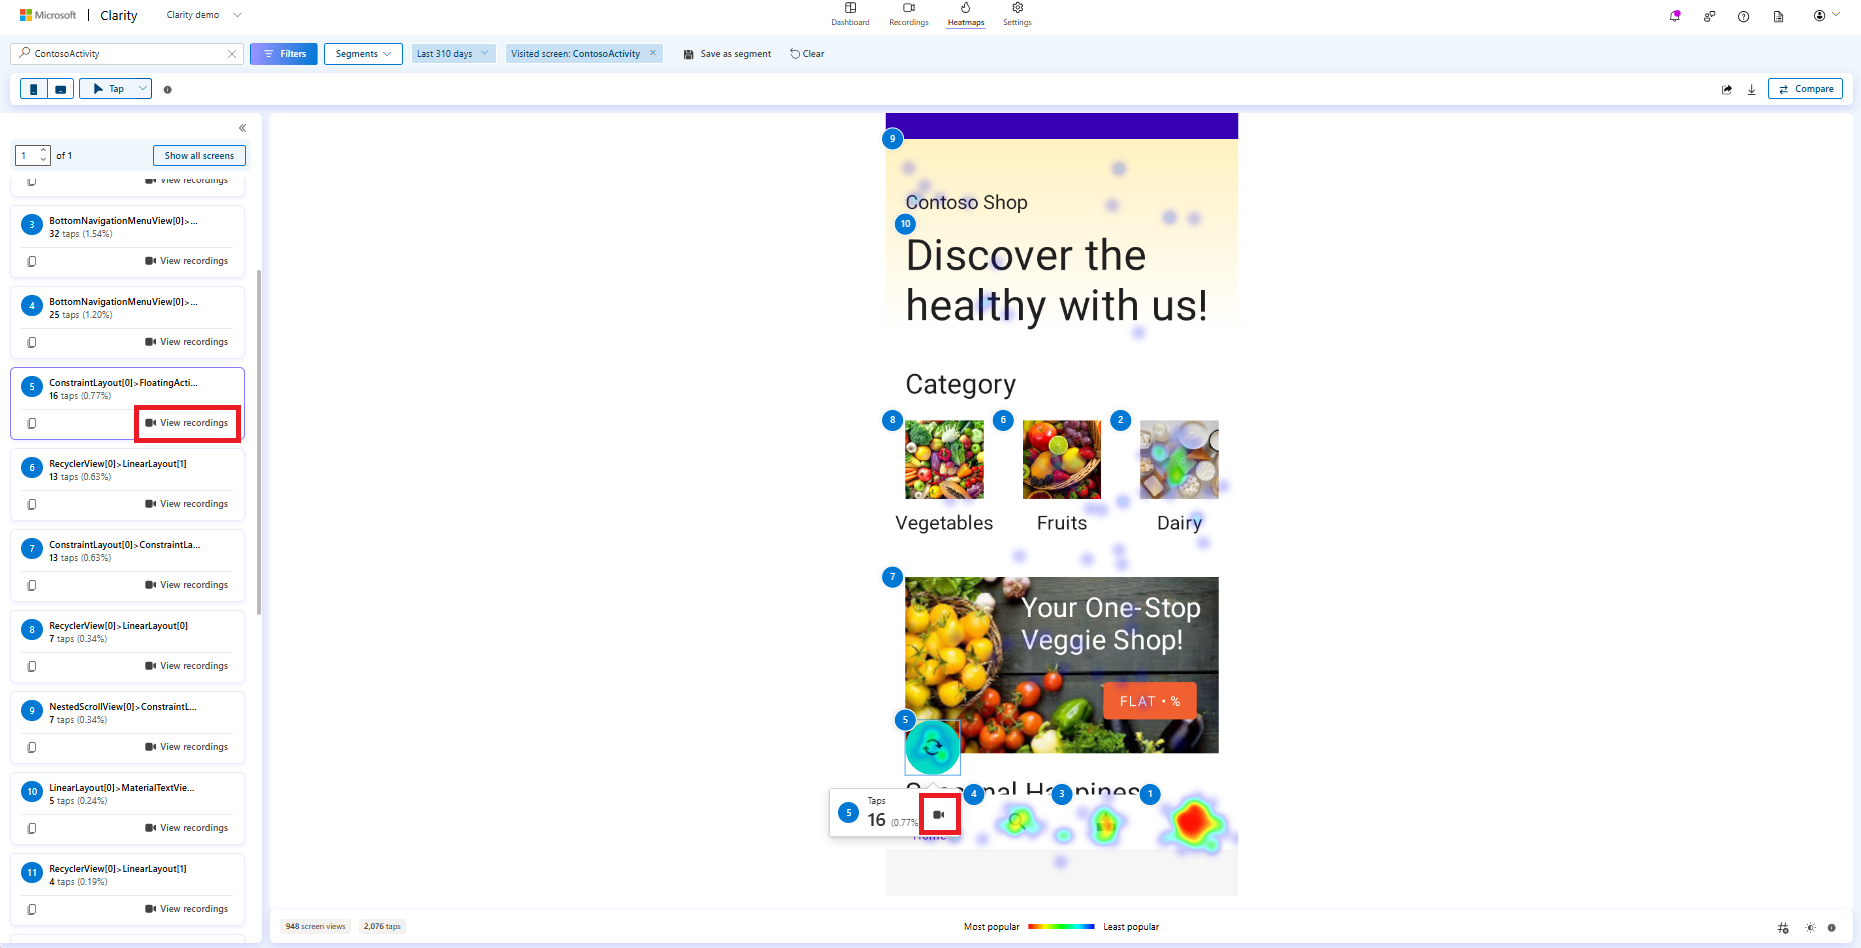The width and height of the screenshot is (1861, 948).
Task: Copy element 3 selector icon
Action: 32,262
